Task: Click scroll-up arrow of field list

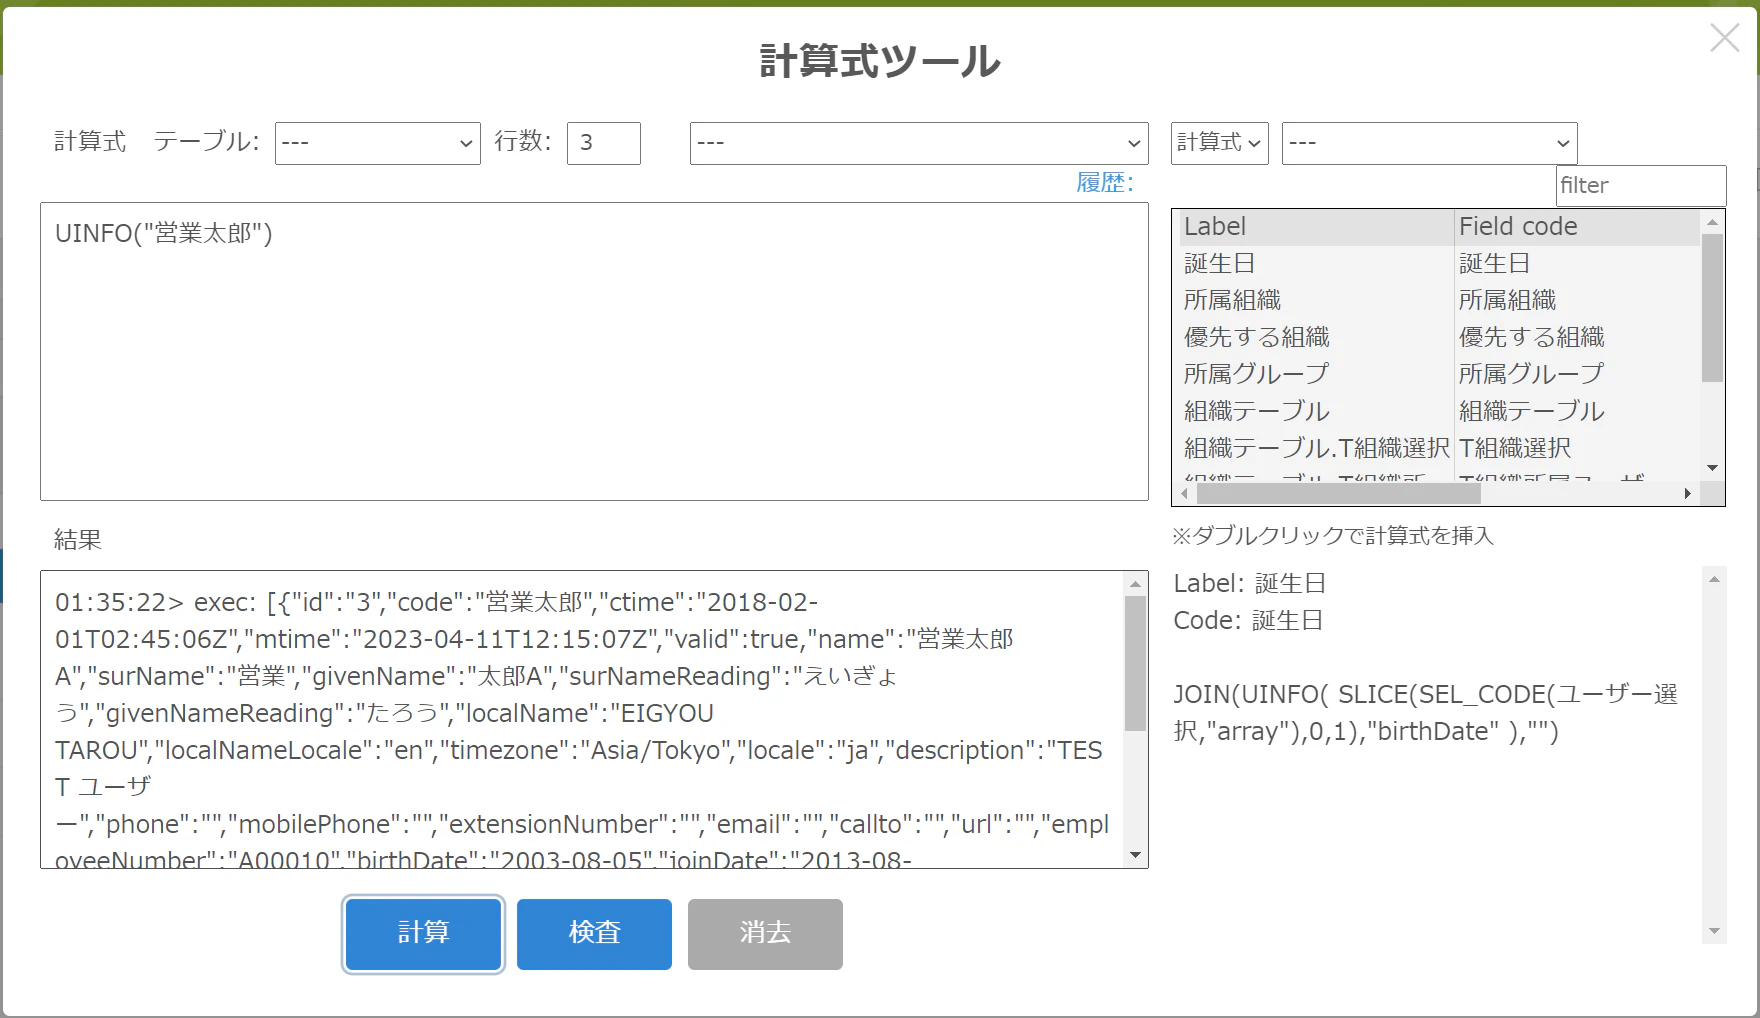Action: click(x=1712, y=222)
